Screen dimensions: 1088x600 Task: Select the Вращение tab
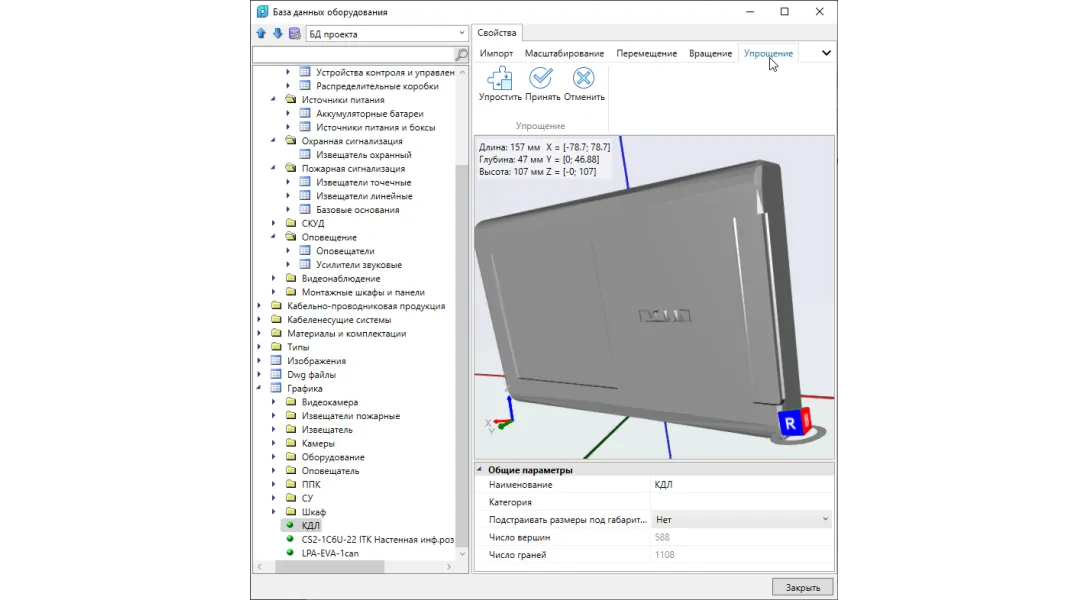click(710, 53)
